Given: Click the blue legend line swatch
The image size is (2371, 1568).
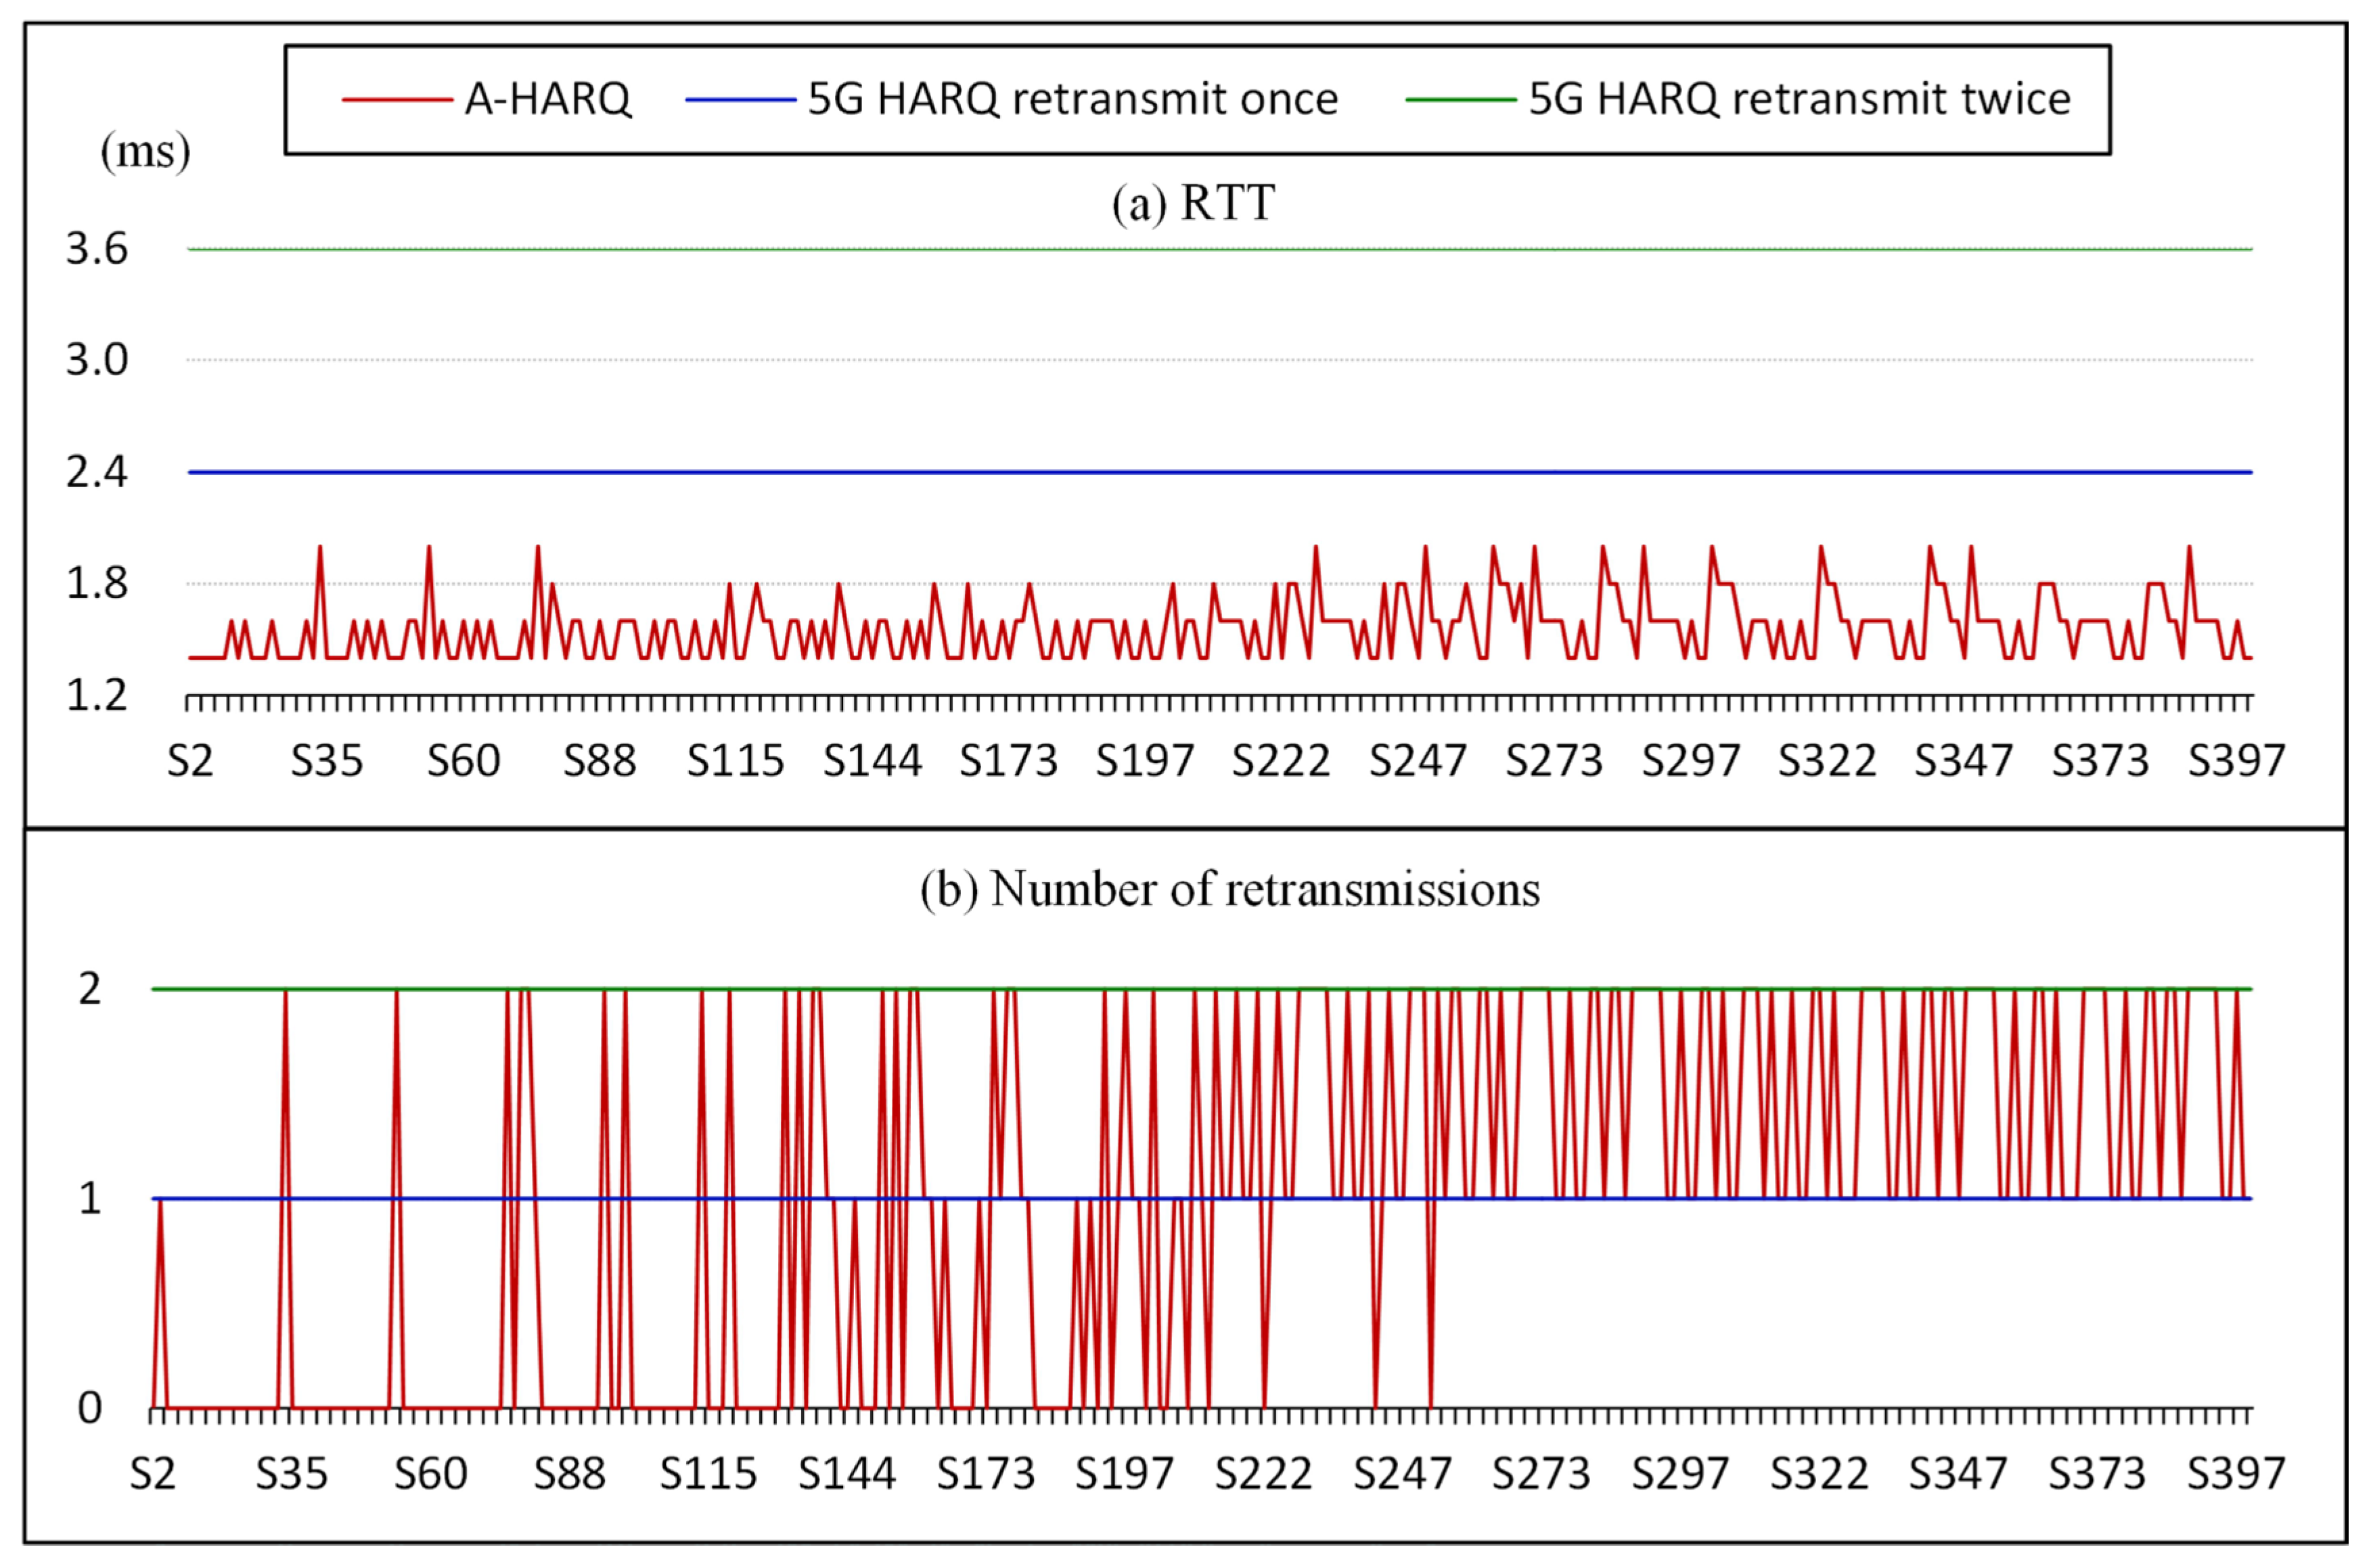Looking at the screenshot, I should point(740,99).
